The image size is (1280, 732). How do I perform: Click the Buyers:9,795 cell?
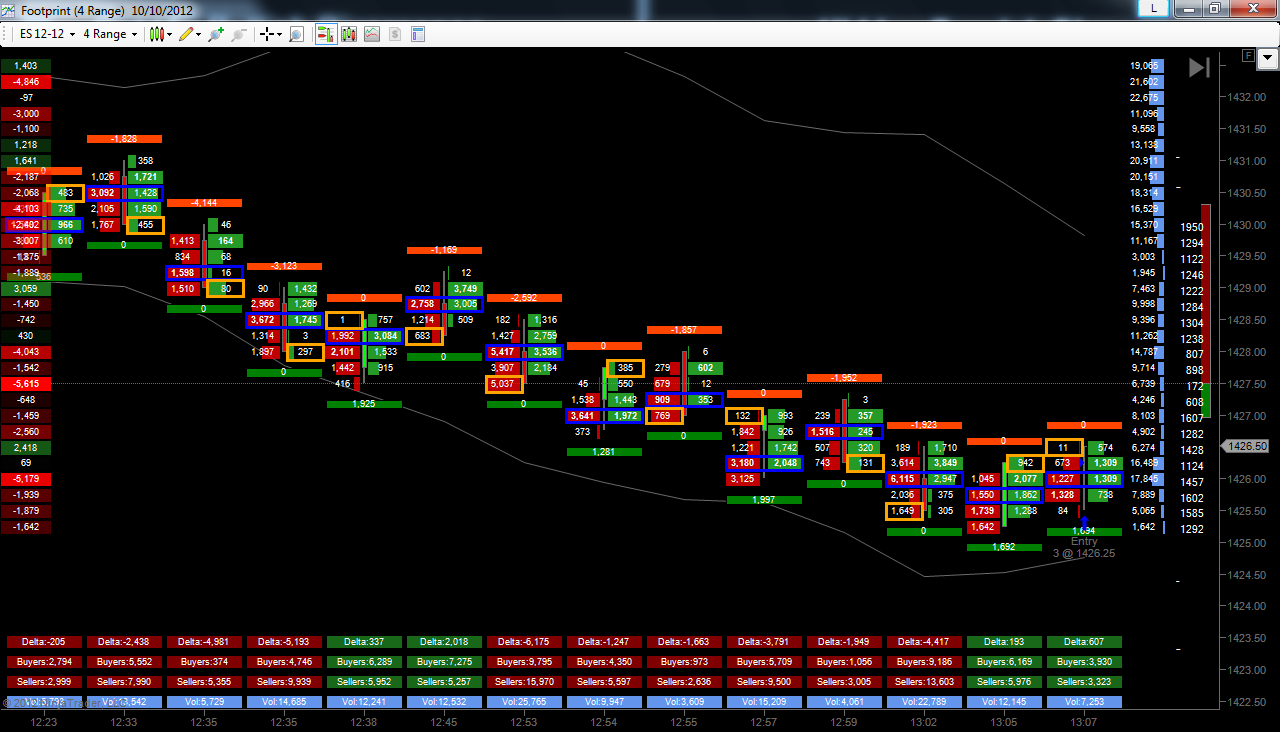click(x=524, y=662)
